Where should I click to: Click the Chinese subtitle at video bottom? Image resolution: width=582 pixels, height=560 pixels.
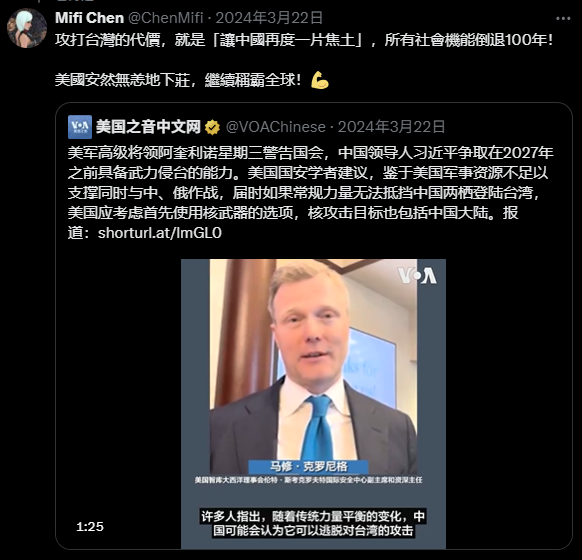313,523
